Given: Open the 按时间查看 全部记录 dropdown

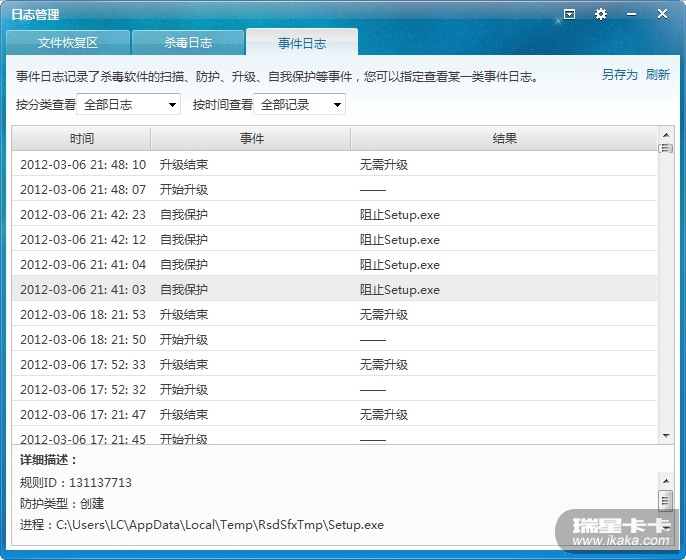Looking at the screenshot, I should 300,104.
